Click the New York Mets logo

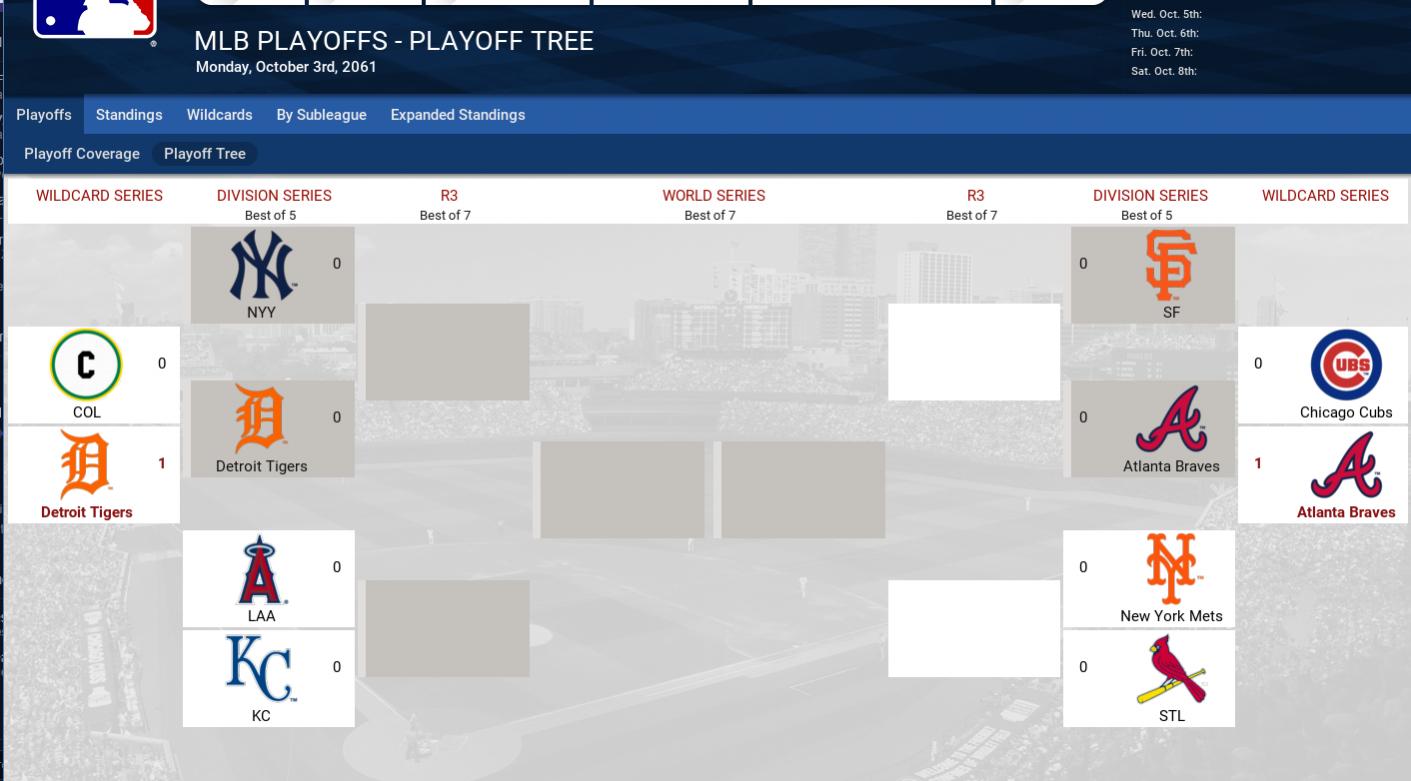pos(1171,569)
